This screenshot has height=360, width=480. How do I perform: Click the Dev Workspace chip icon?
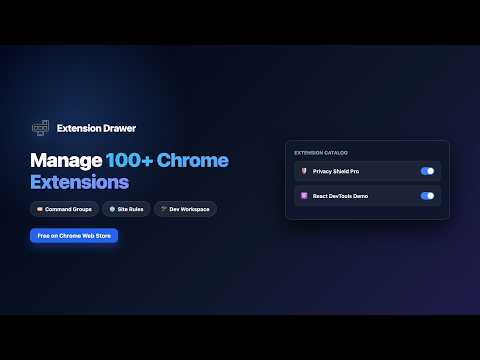pos(164,209)
